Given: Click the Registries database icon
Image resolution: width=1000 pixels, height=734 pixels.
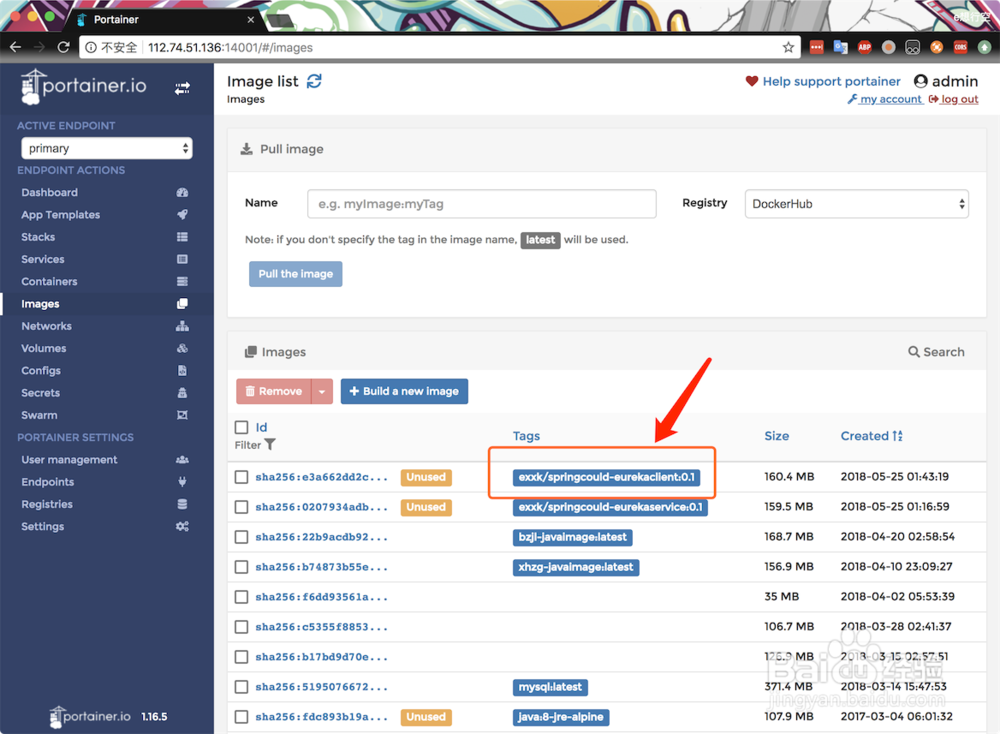Looking at the screenshot, I should [182, 504].
